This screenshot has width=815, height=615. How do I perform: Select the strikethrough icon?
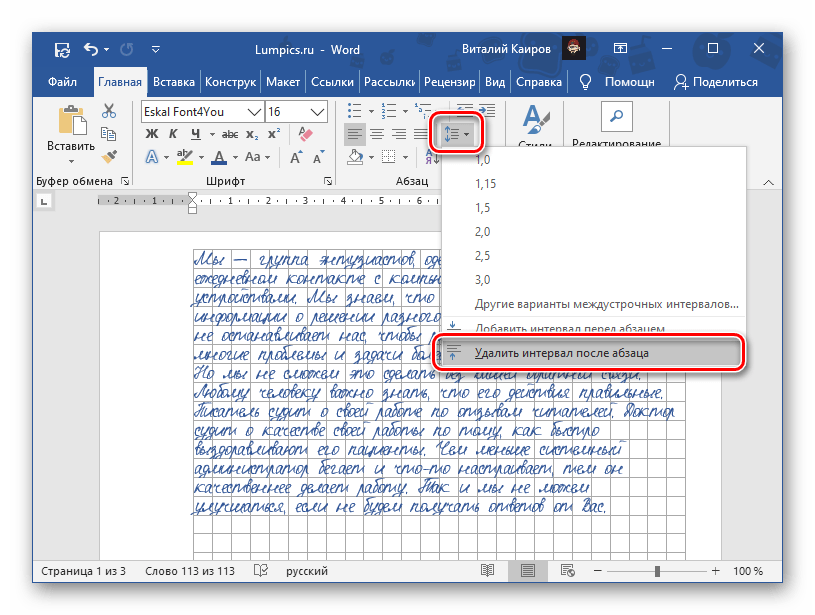(230, 133)
